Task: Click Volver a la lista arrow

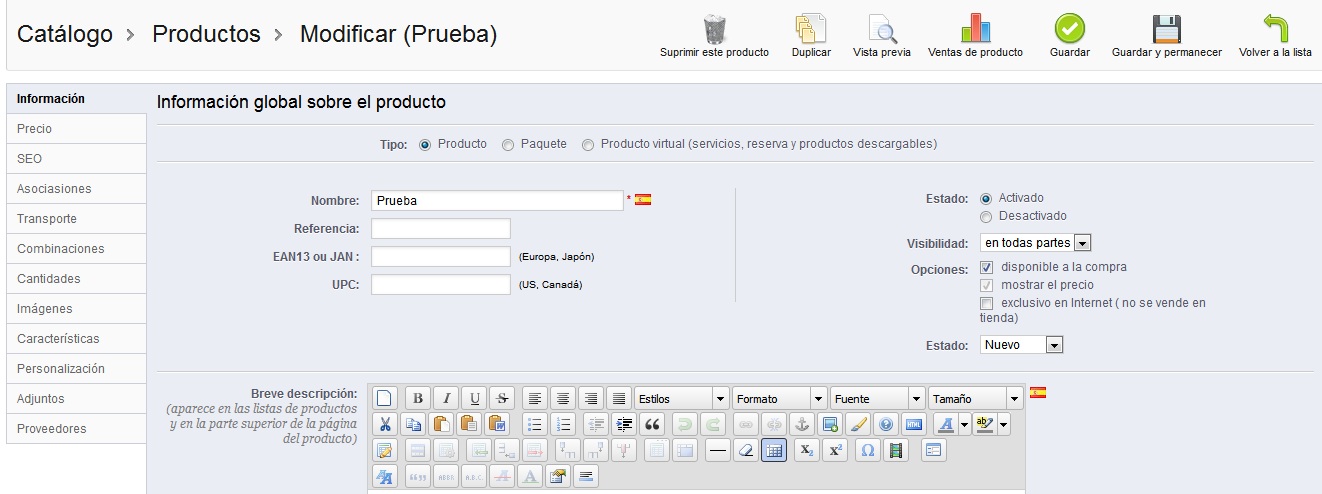Action: pyautogui.click(x=1275, y=29)
